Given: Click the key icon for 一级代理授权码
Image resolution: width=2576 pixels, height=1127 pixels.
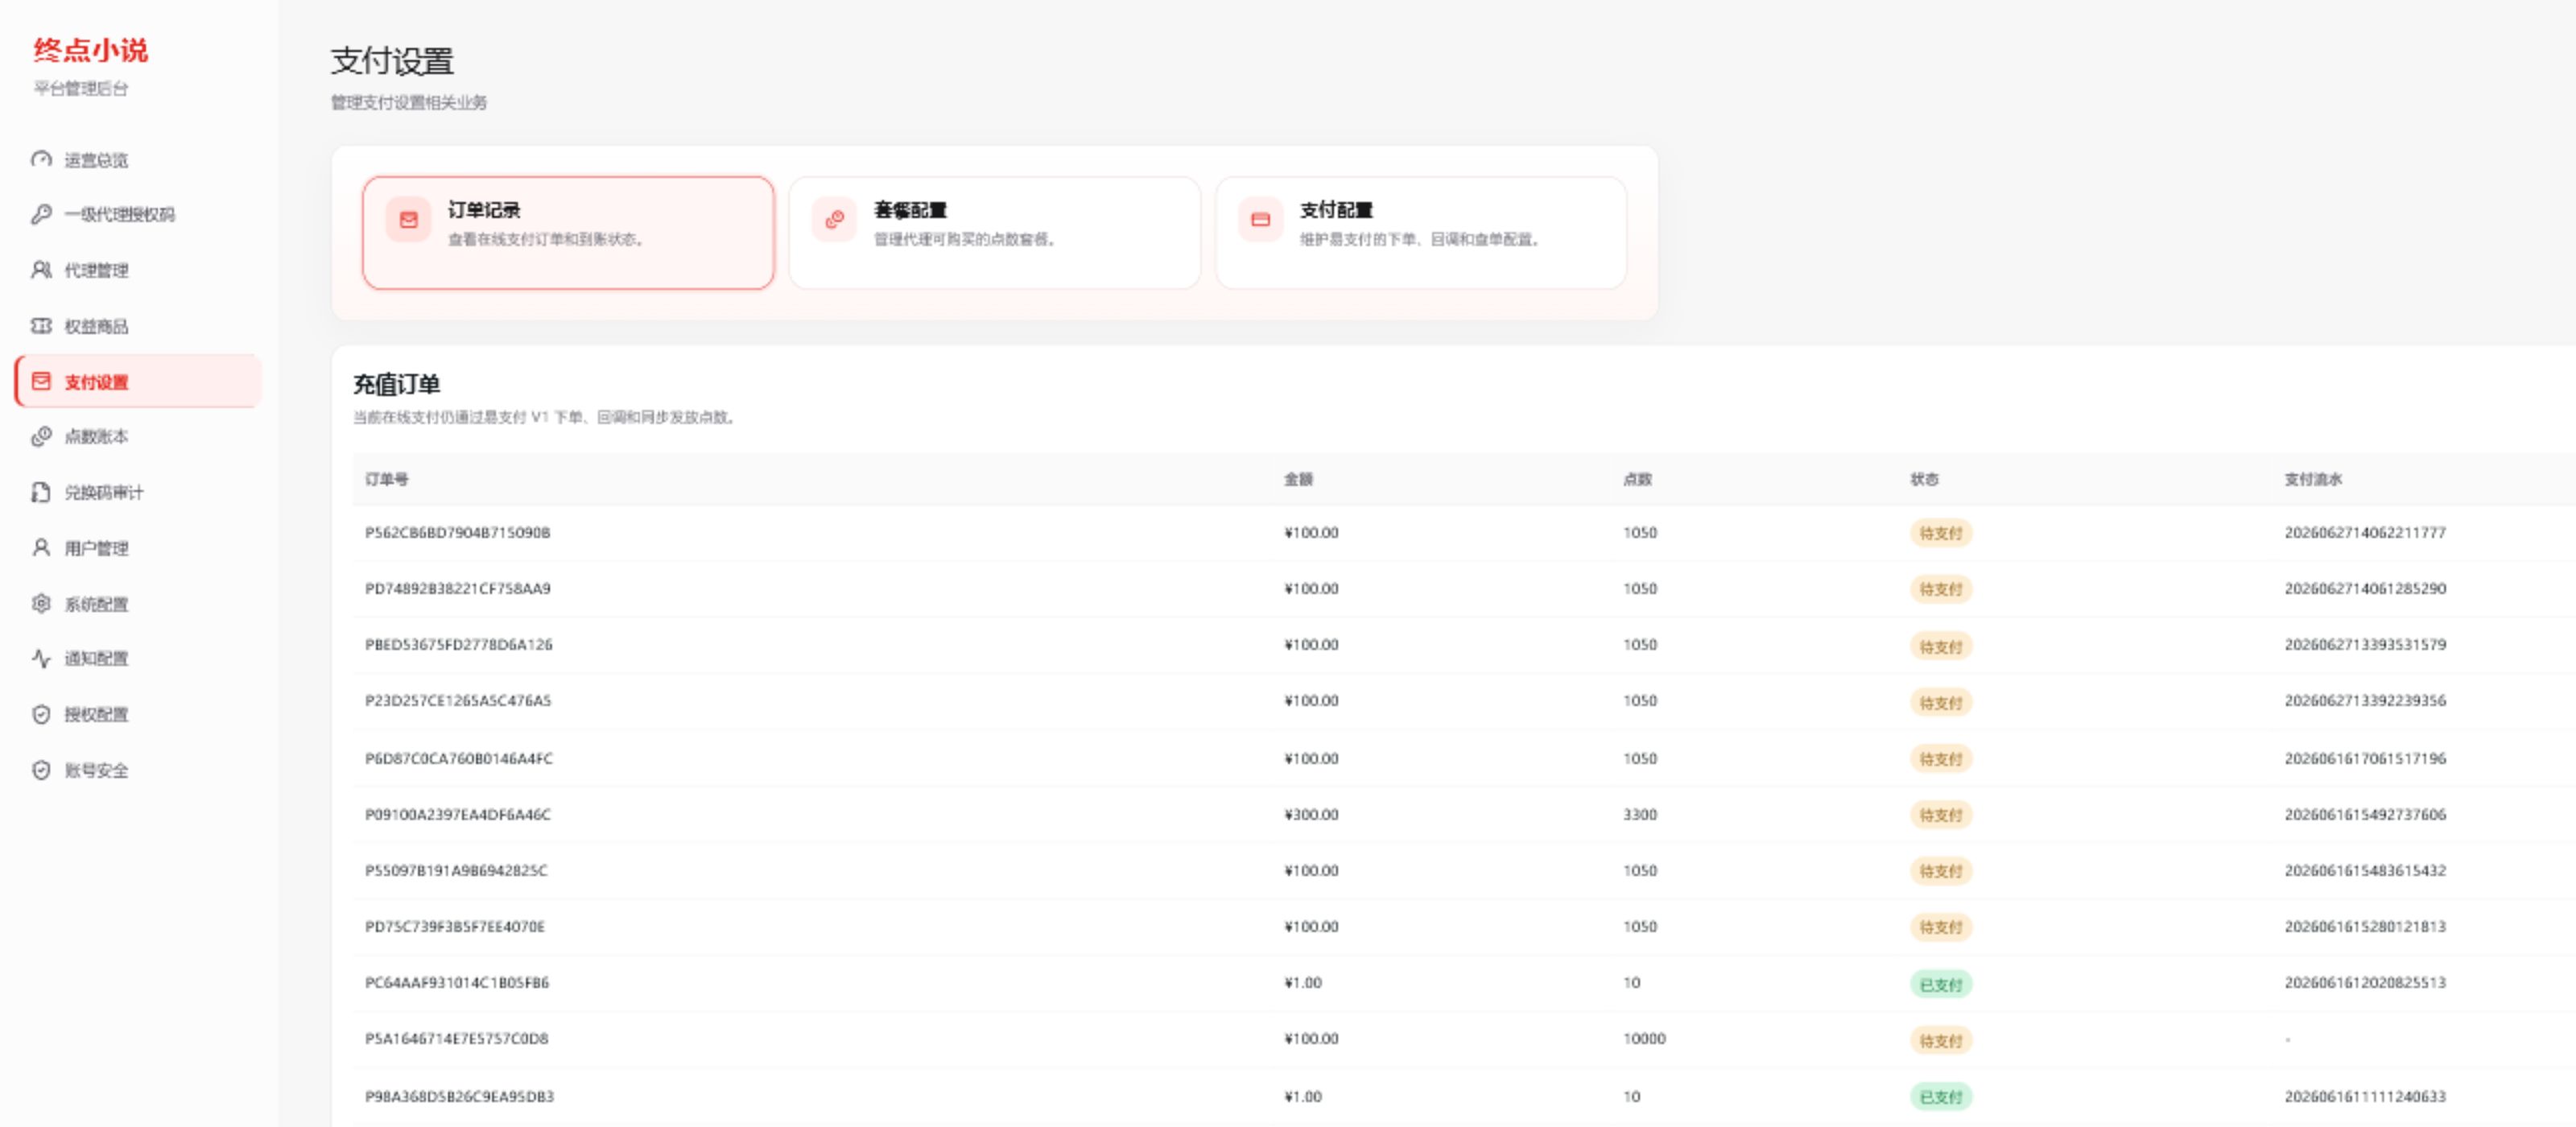Looking at the screenshot, I should 41,214.
